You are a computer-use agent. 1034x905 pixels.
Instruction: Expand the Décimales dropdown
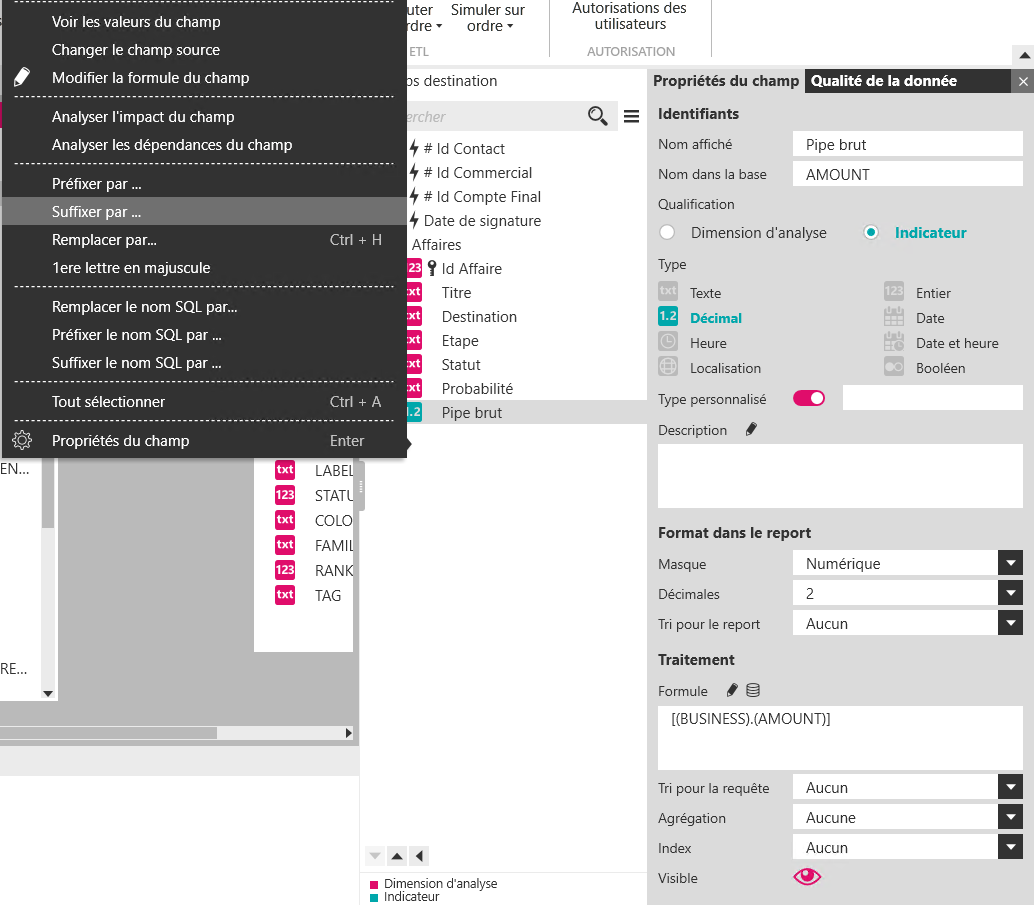(1010, 593)
